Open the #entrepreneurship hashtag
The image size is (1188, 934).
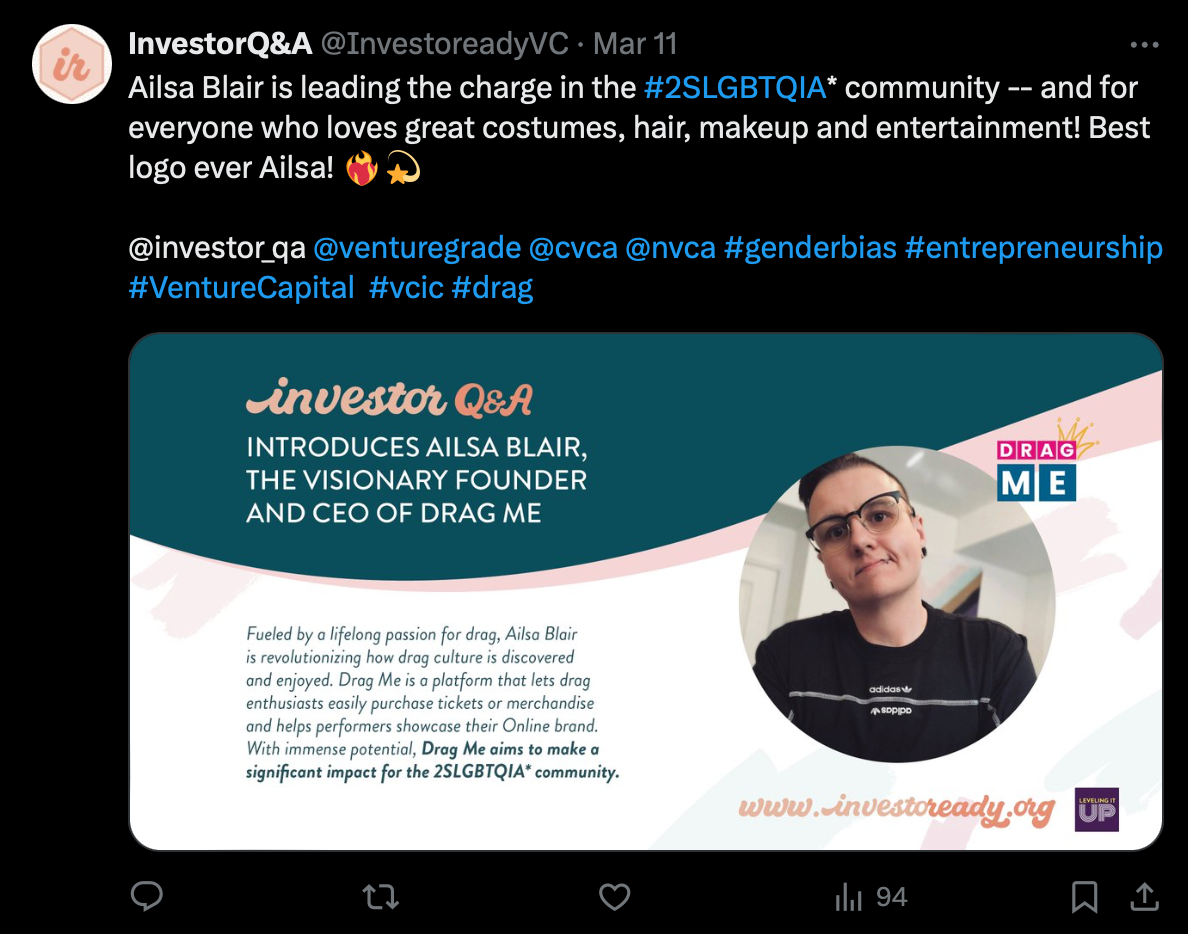1033,248
